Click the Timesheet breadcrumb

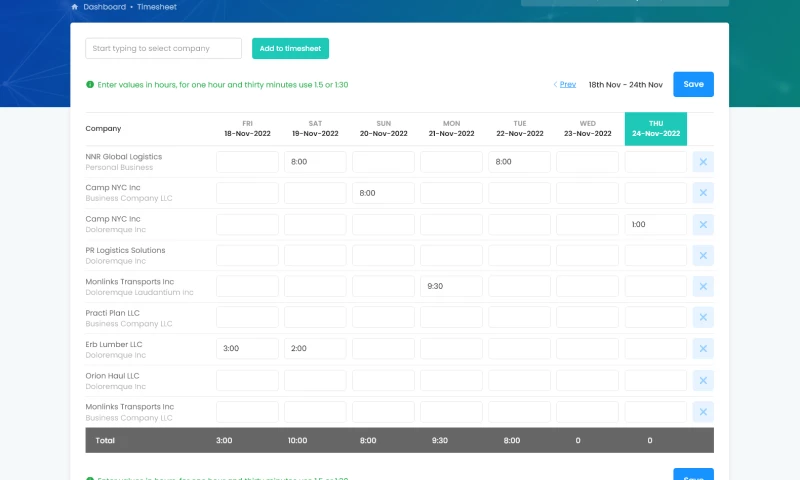[x=157, y=7]
